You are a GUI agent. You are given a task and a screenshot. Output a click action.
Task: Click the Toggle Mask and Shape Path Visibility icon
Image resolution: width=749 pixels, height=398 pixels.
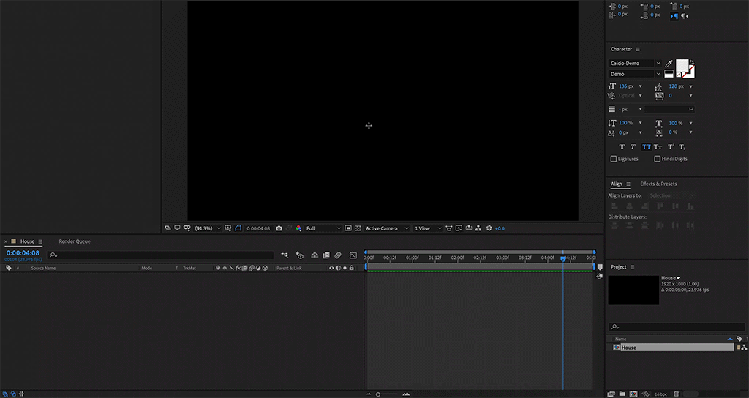(237, 228)
